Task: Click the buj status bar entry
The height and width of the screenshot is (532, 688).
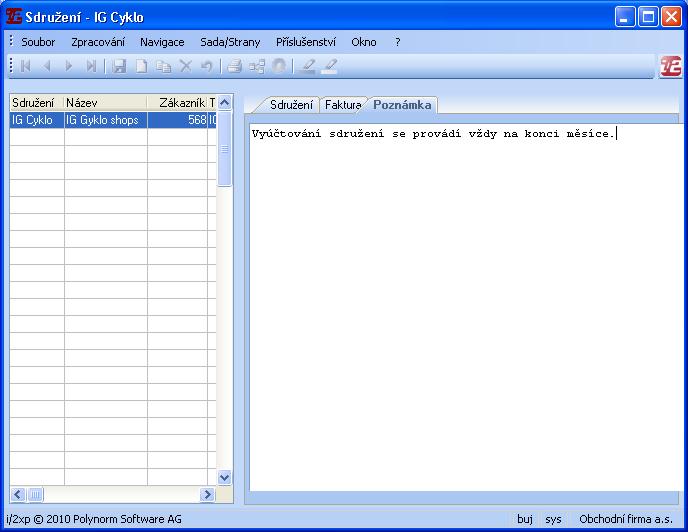Action: click(x=525, y=519)
